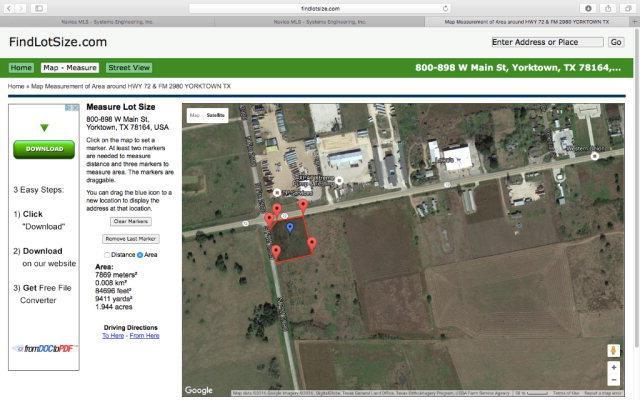This screenshot has width=640, height=400.
Task: Click the From Here directions link
Action: (x=144, y=336)
